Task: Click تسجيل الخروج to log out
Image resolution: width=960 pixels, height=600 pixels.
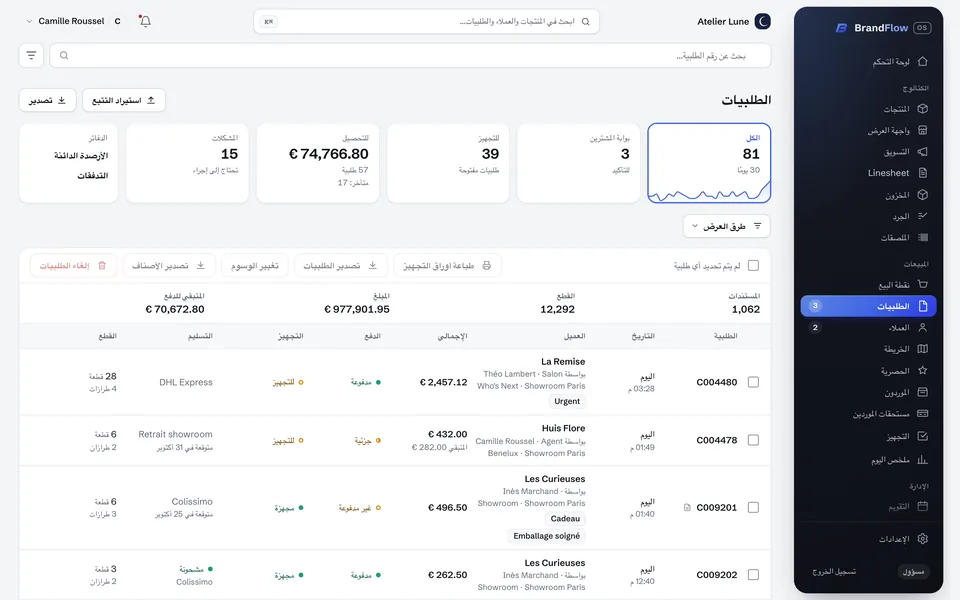Action: pyautogui.click(x=834, y=572)
